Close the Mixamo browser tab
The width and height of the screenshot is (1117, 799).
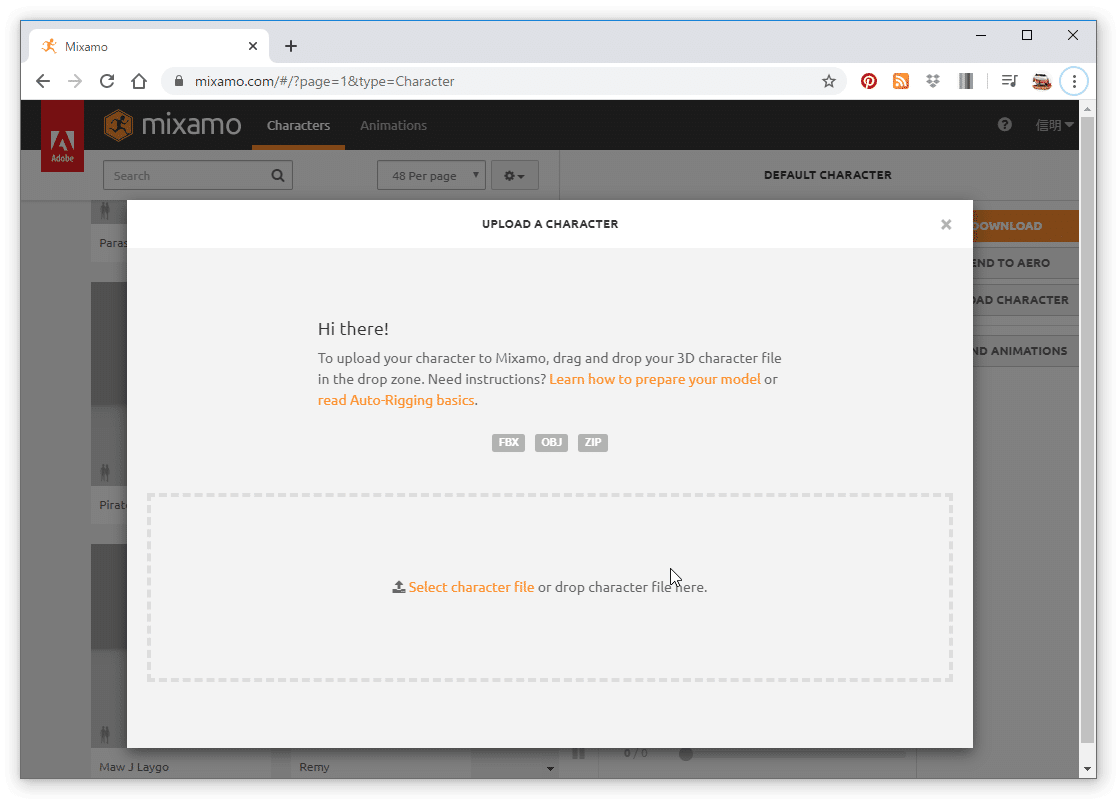pyautogui.click(x=253, y=46)
